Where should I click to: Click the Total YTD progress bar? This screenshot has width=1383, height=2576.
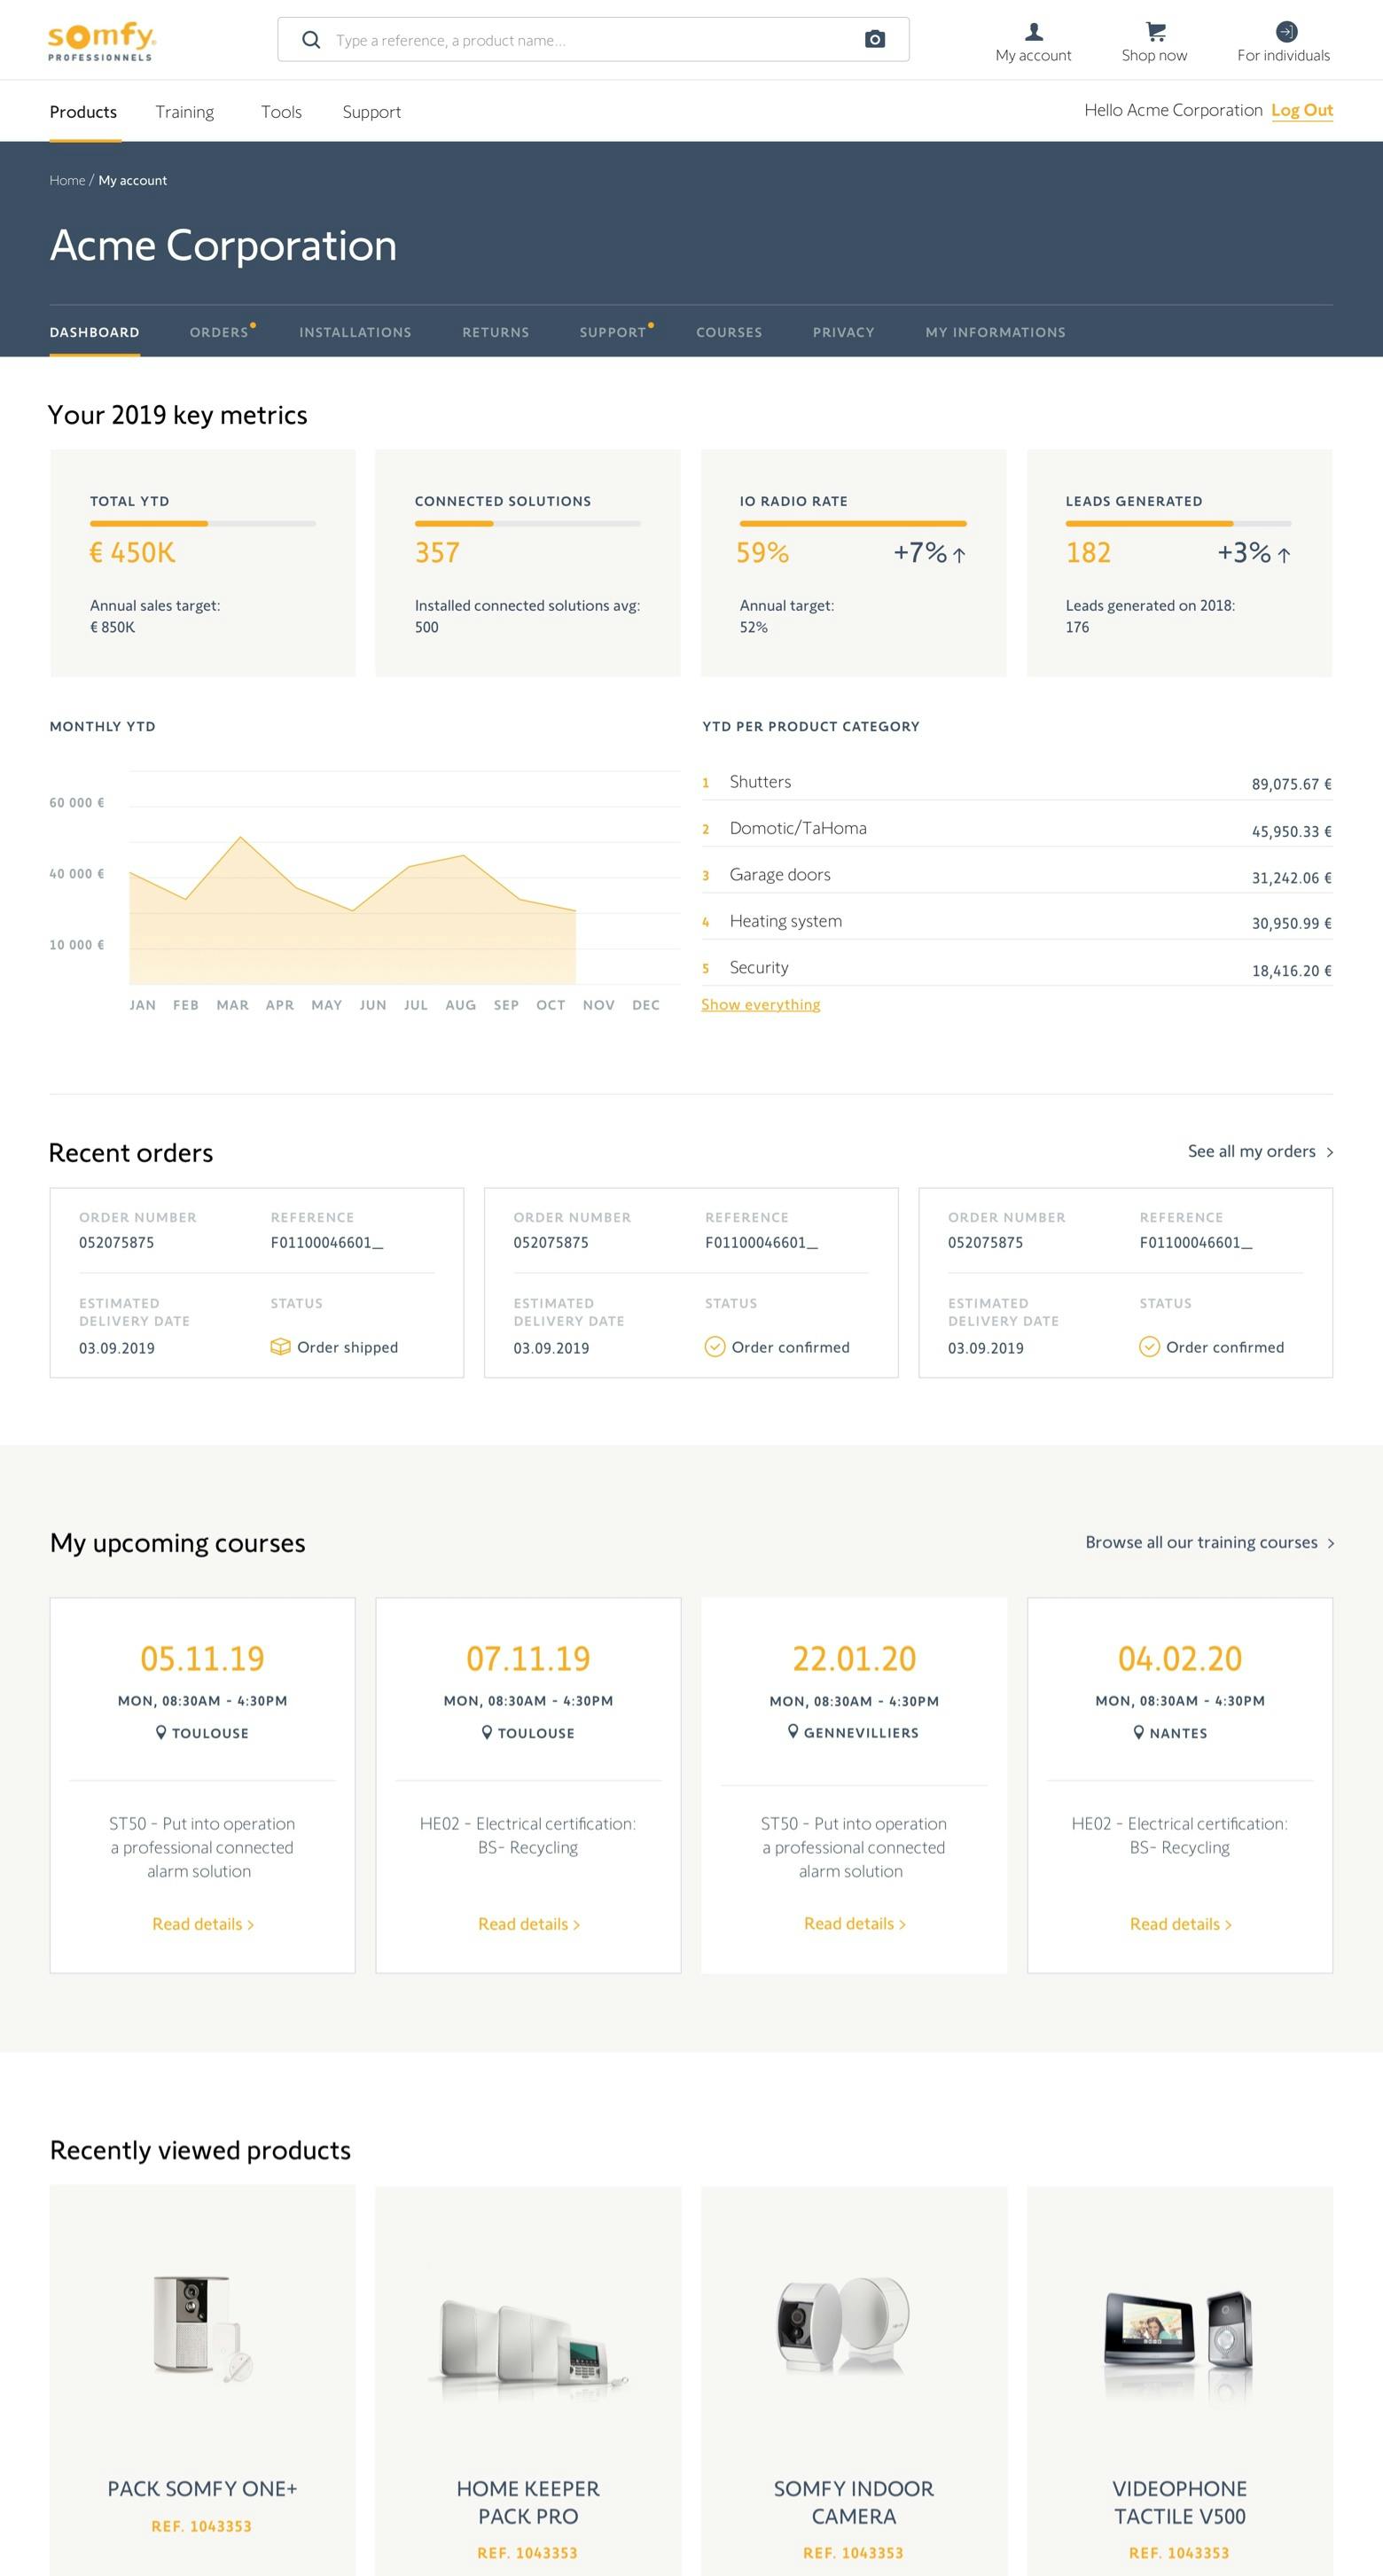pyautogui.click(x=203, y=523)
